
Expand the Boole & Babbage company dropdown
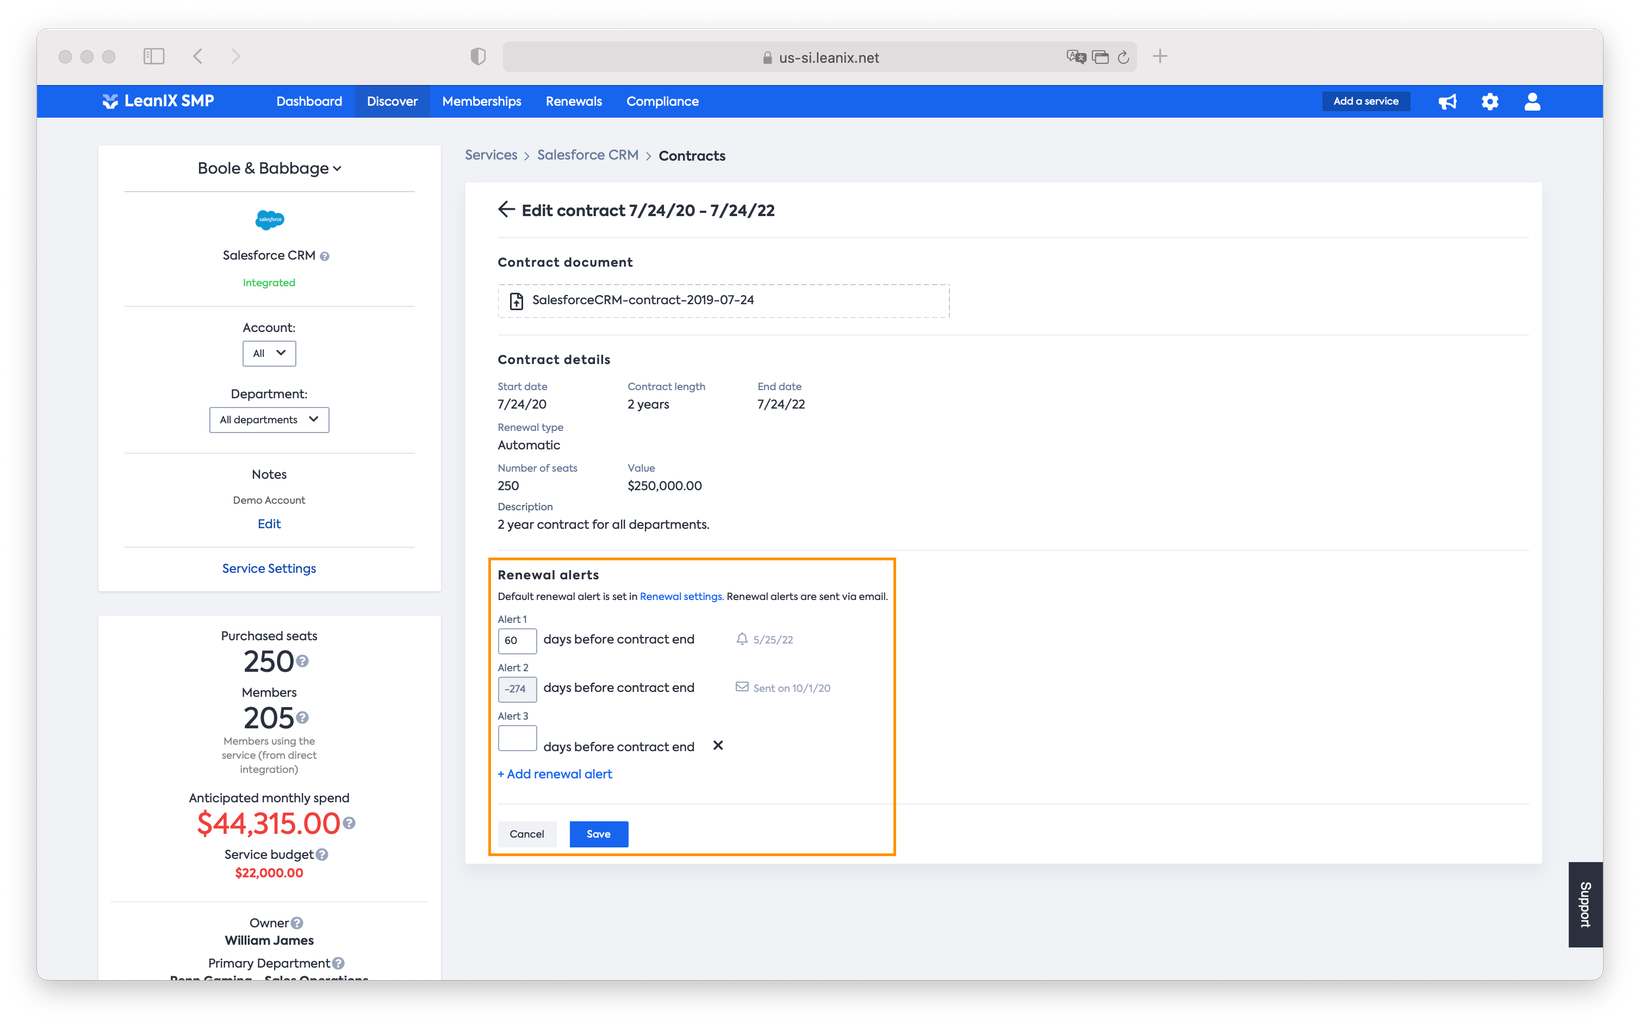coord(269,168)
